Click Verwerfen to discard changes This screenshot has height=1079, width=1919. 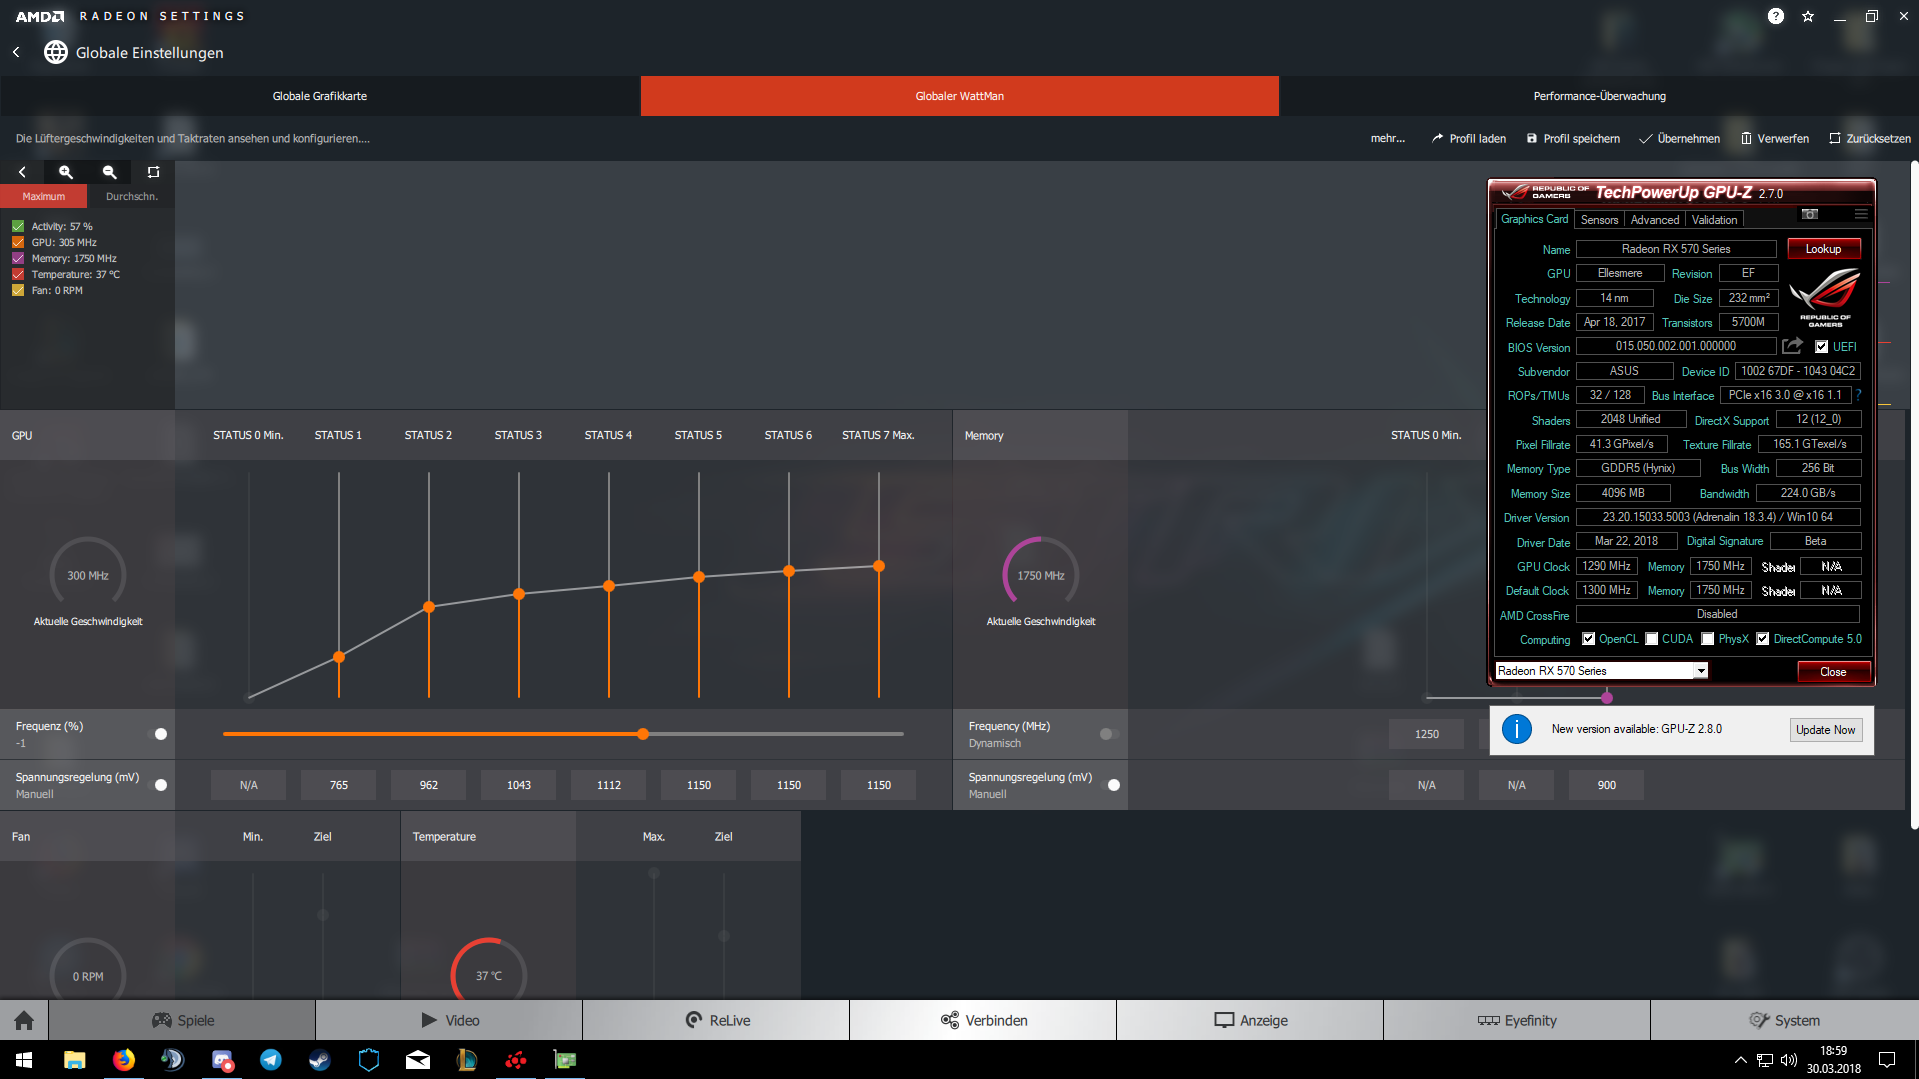pos(1775,139)
